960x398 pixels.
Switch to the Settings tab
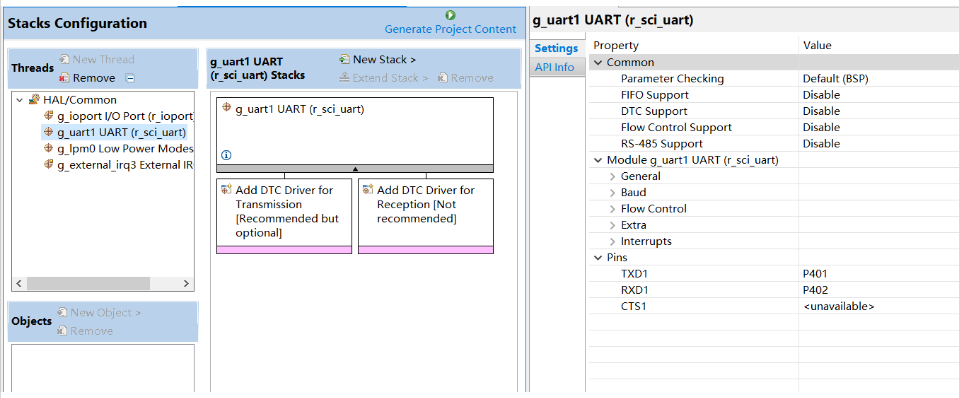556,48
